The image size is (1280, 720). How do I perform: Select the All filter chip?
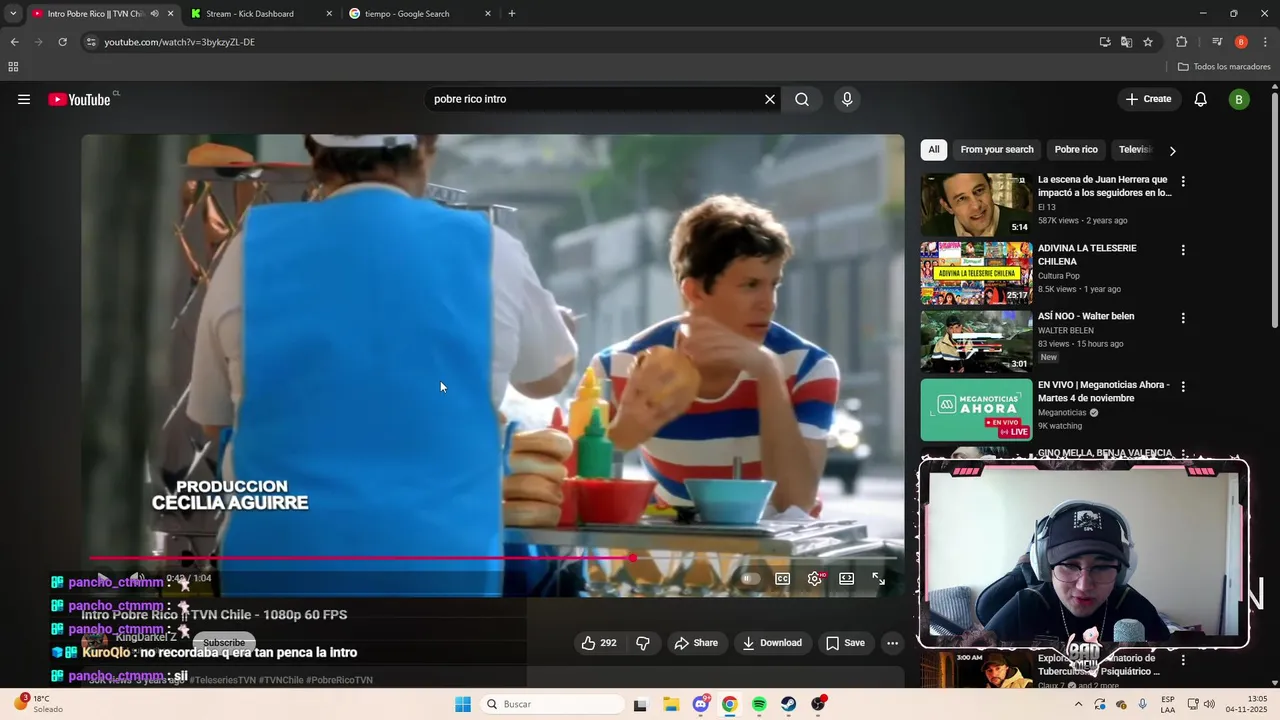pyautogui.click(x=934, y=150)
